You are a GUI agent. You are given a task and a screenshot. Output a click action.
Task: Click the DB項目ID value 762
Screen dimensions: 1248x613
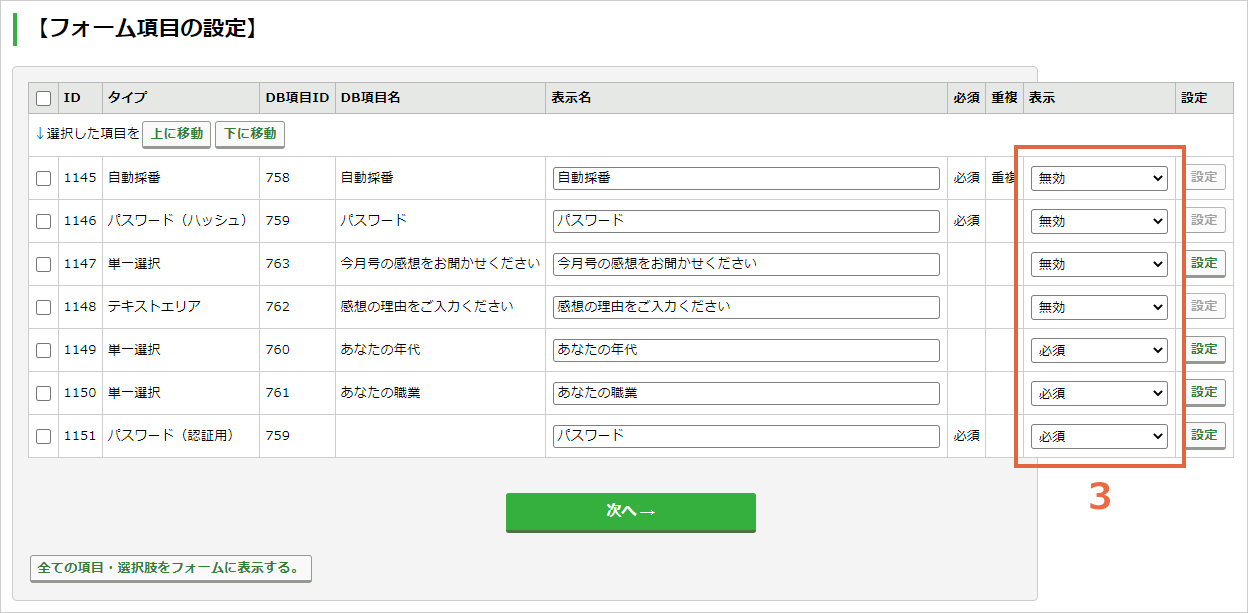[278, 307]
